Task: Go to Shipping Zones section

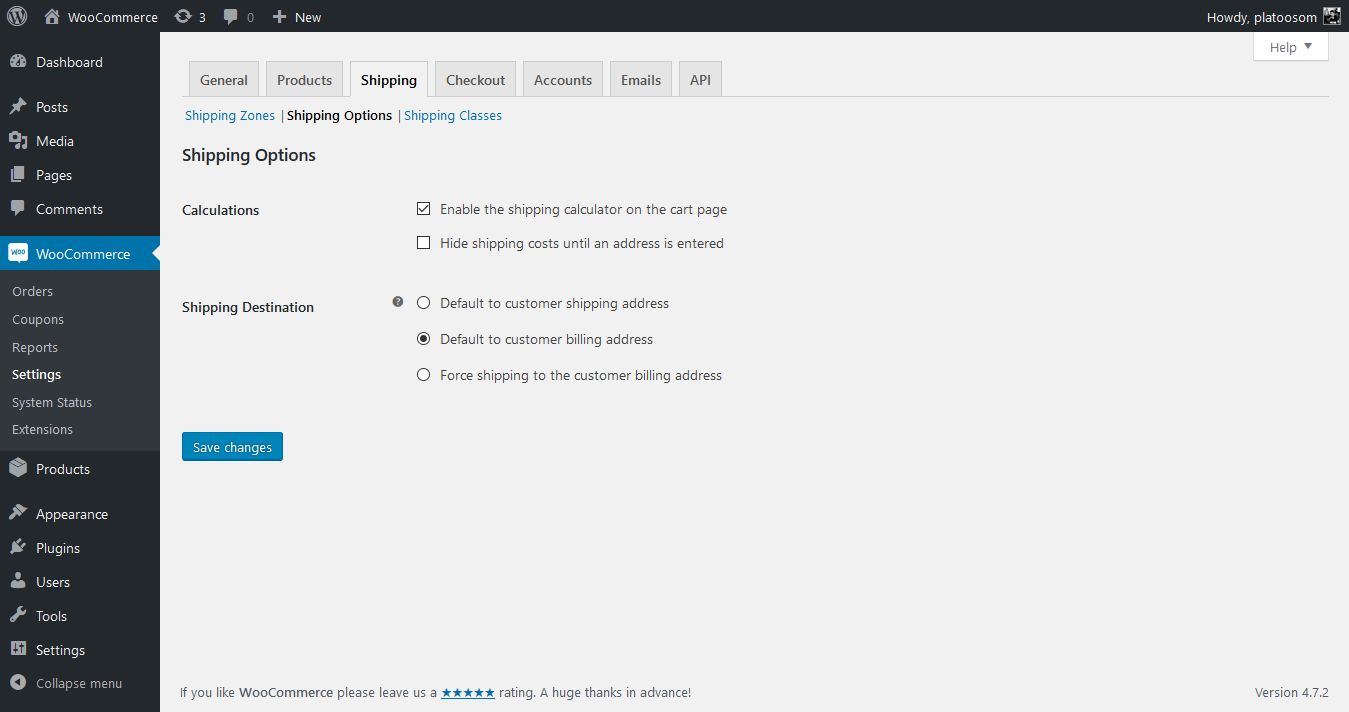Action: pos(230,116)
